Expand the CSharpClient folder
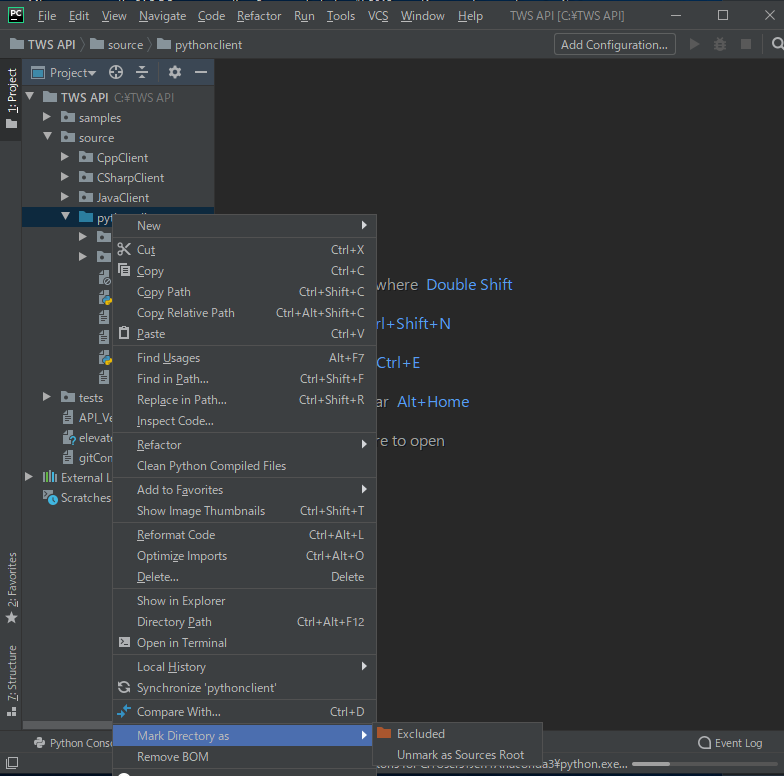 pos(65,176)
